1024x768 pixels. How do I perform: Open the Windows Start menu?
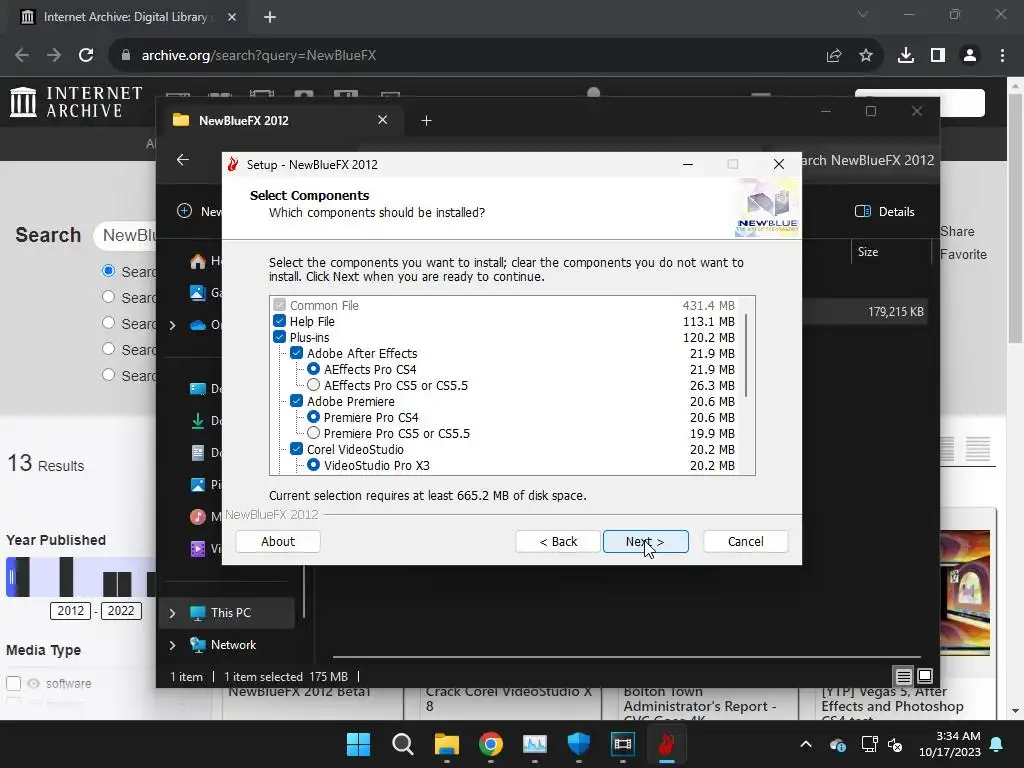coord(359,744)
